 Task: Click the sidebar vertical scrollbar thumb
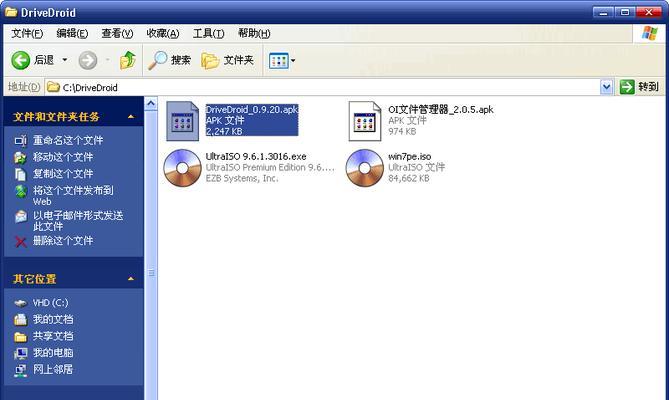[151, 255]
